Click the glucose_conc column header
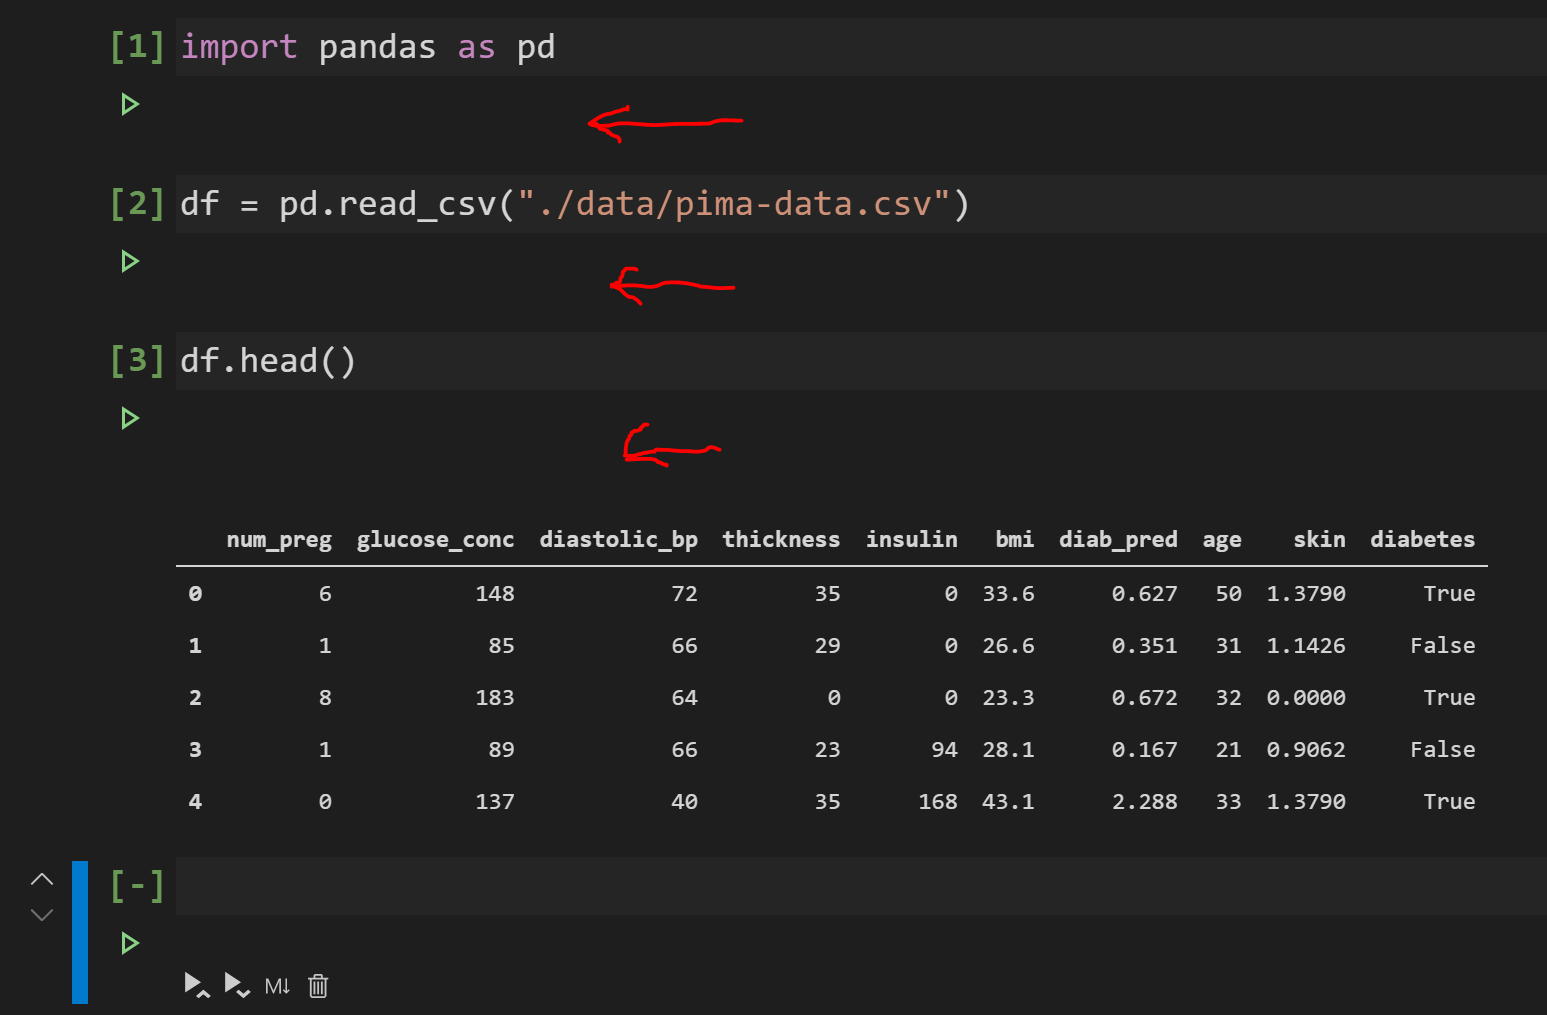This screenshot has height=1015, width=1547. (435, 539)
